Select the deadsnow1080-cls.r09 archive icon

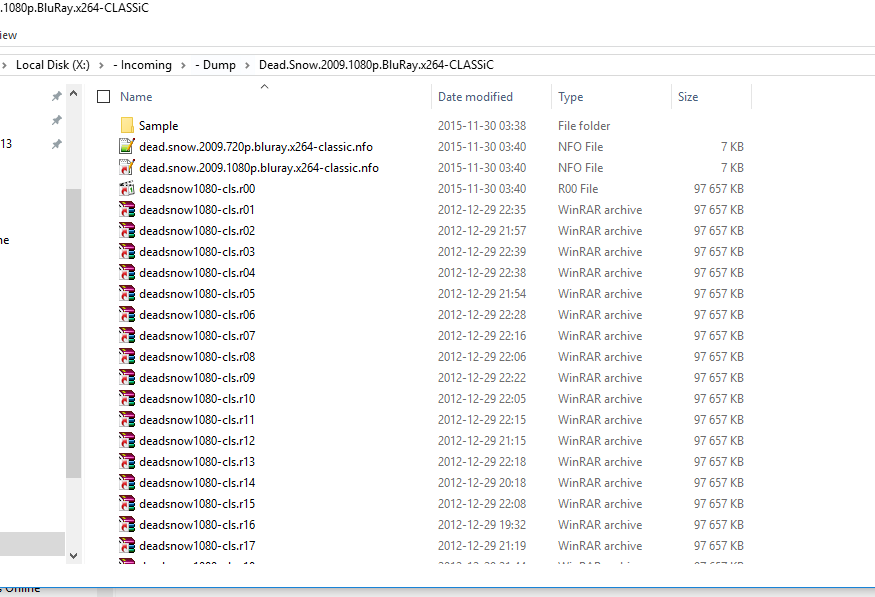[127, 378]
